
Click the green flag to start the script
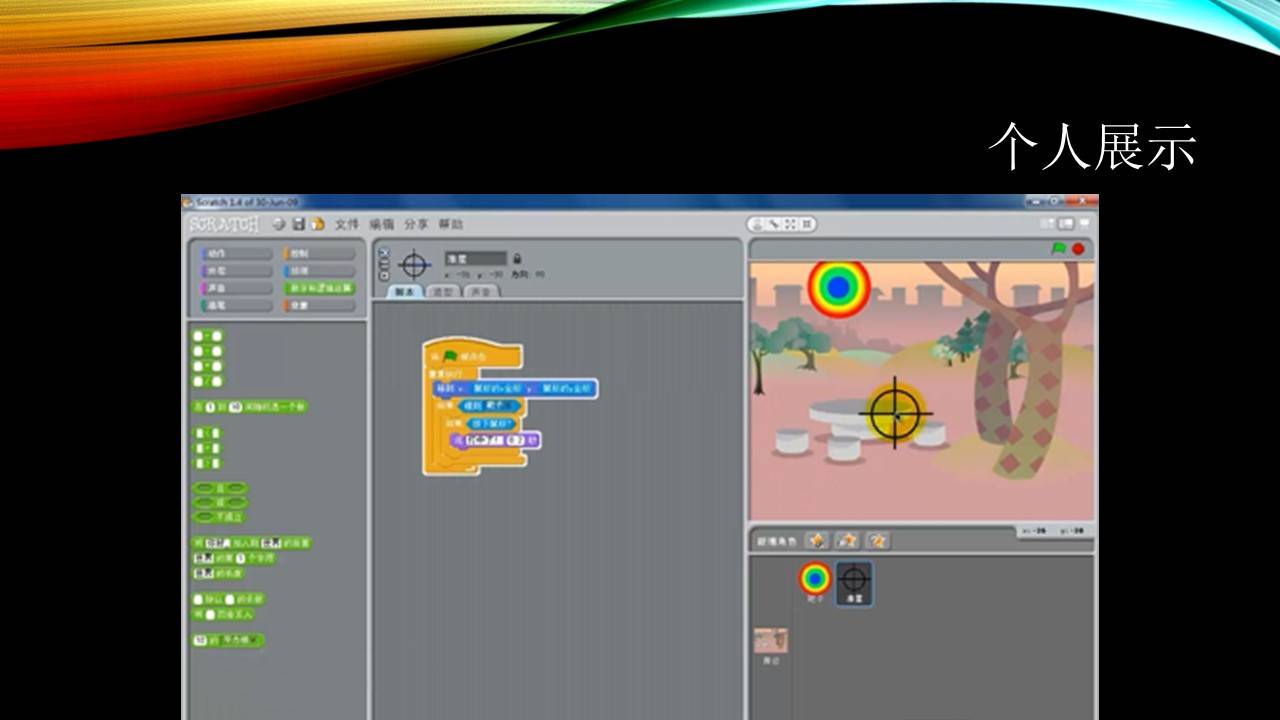(1058, 249)
